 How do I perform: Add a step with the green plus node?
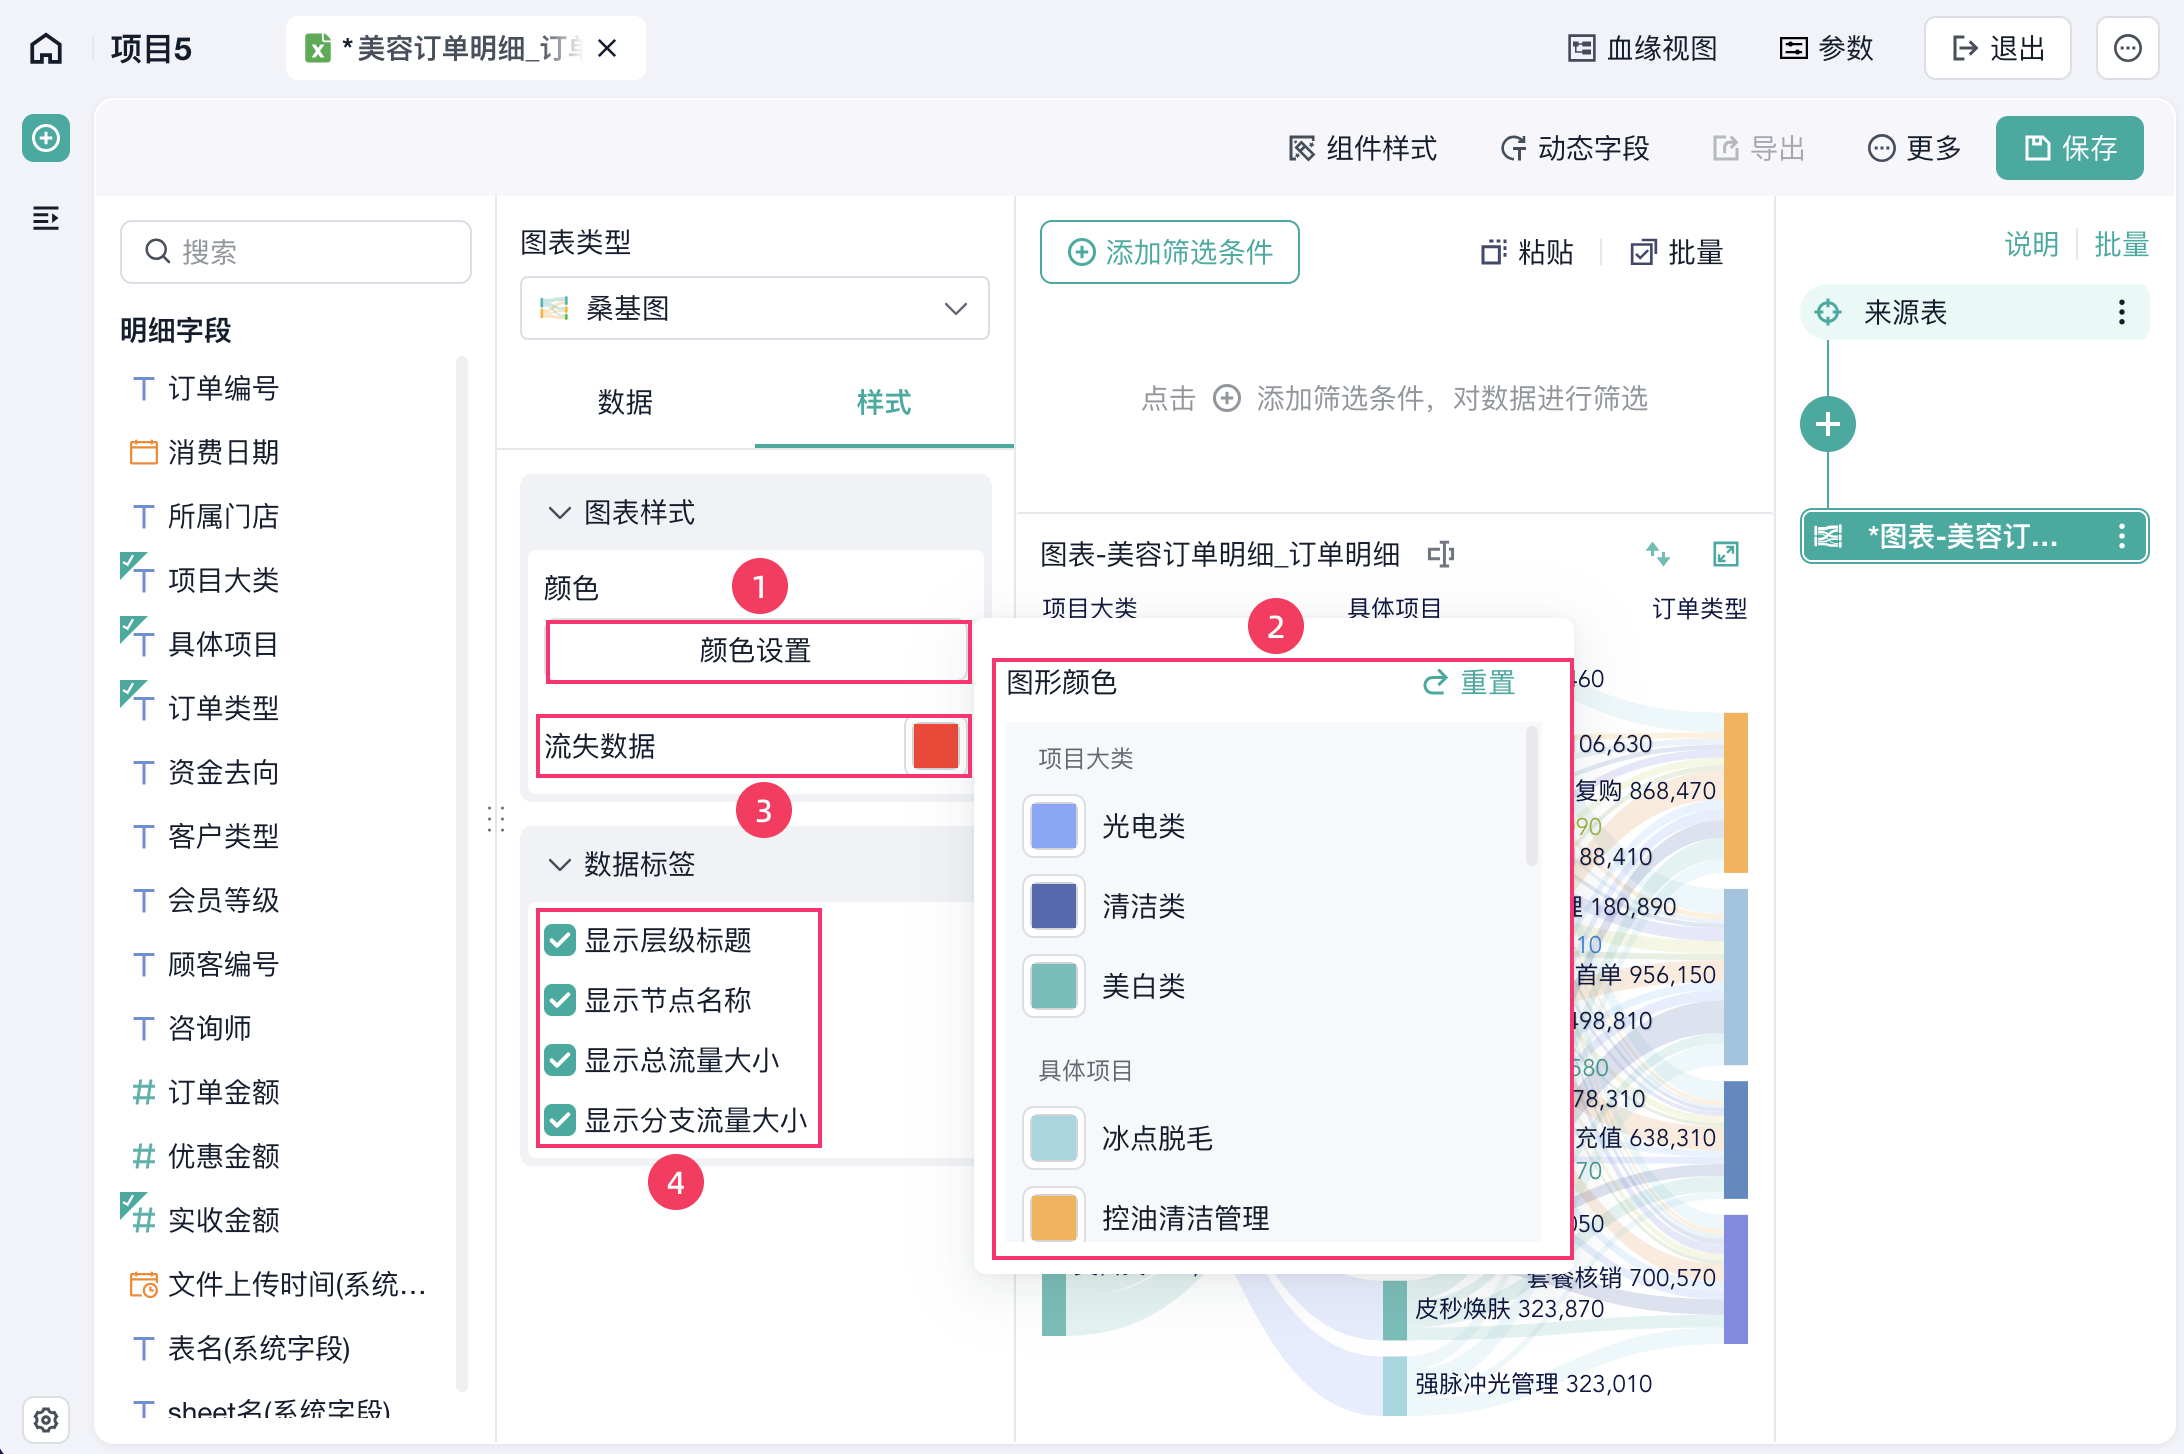pyautogui.click(x=1828, y=424)
